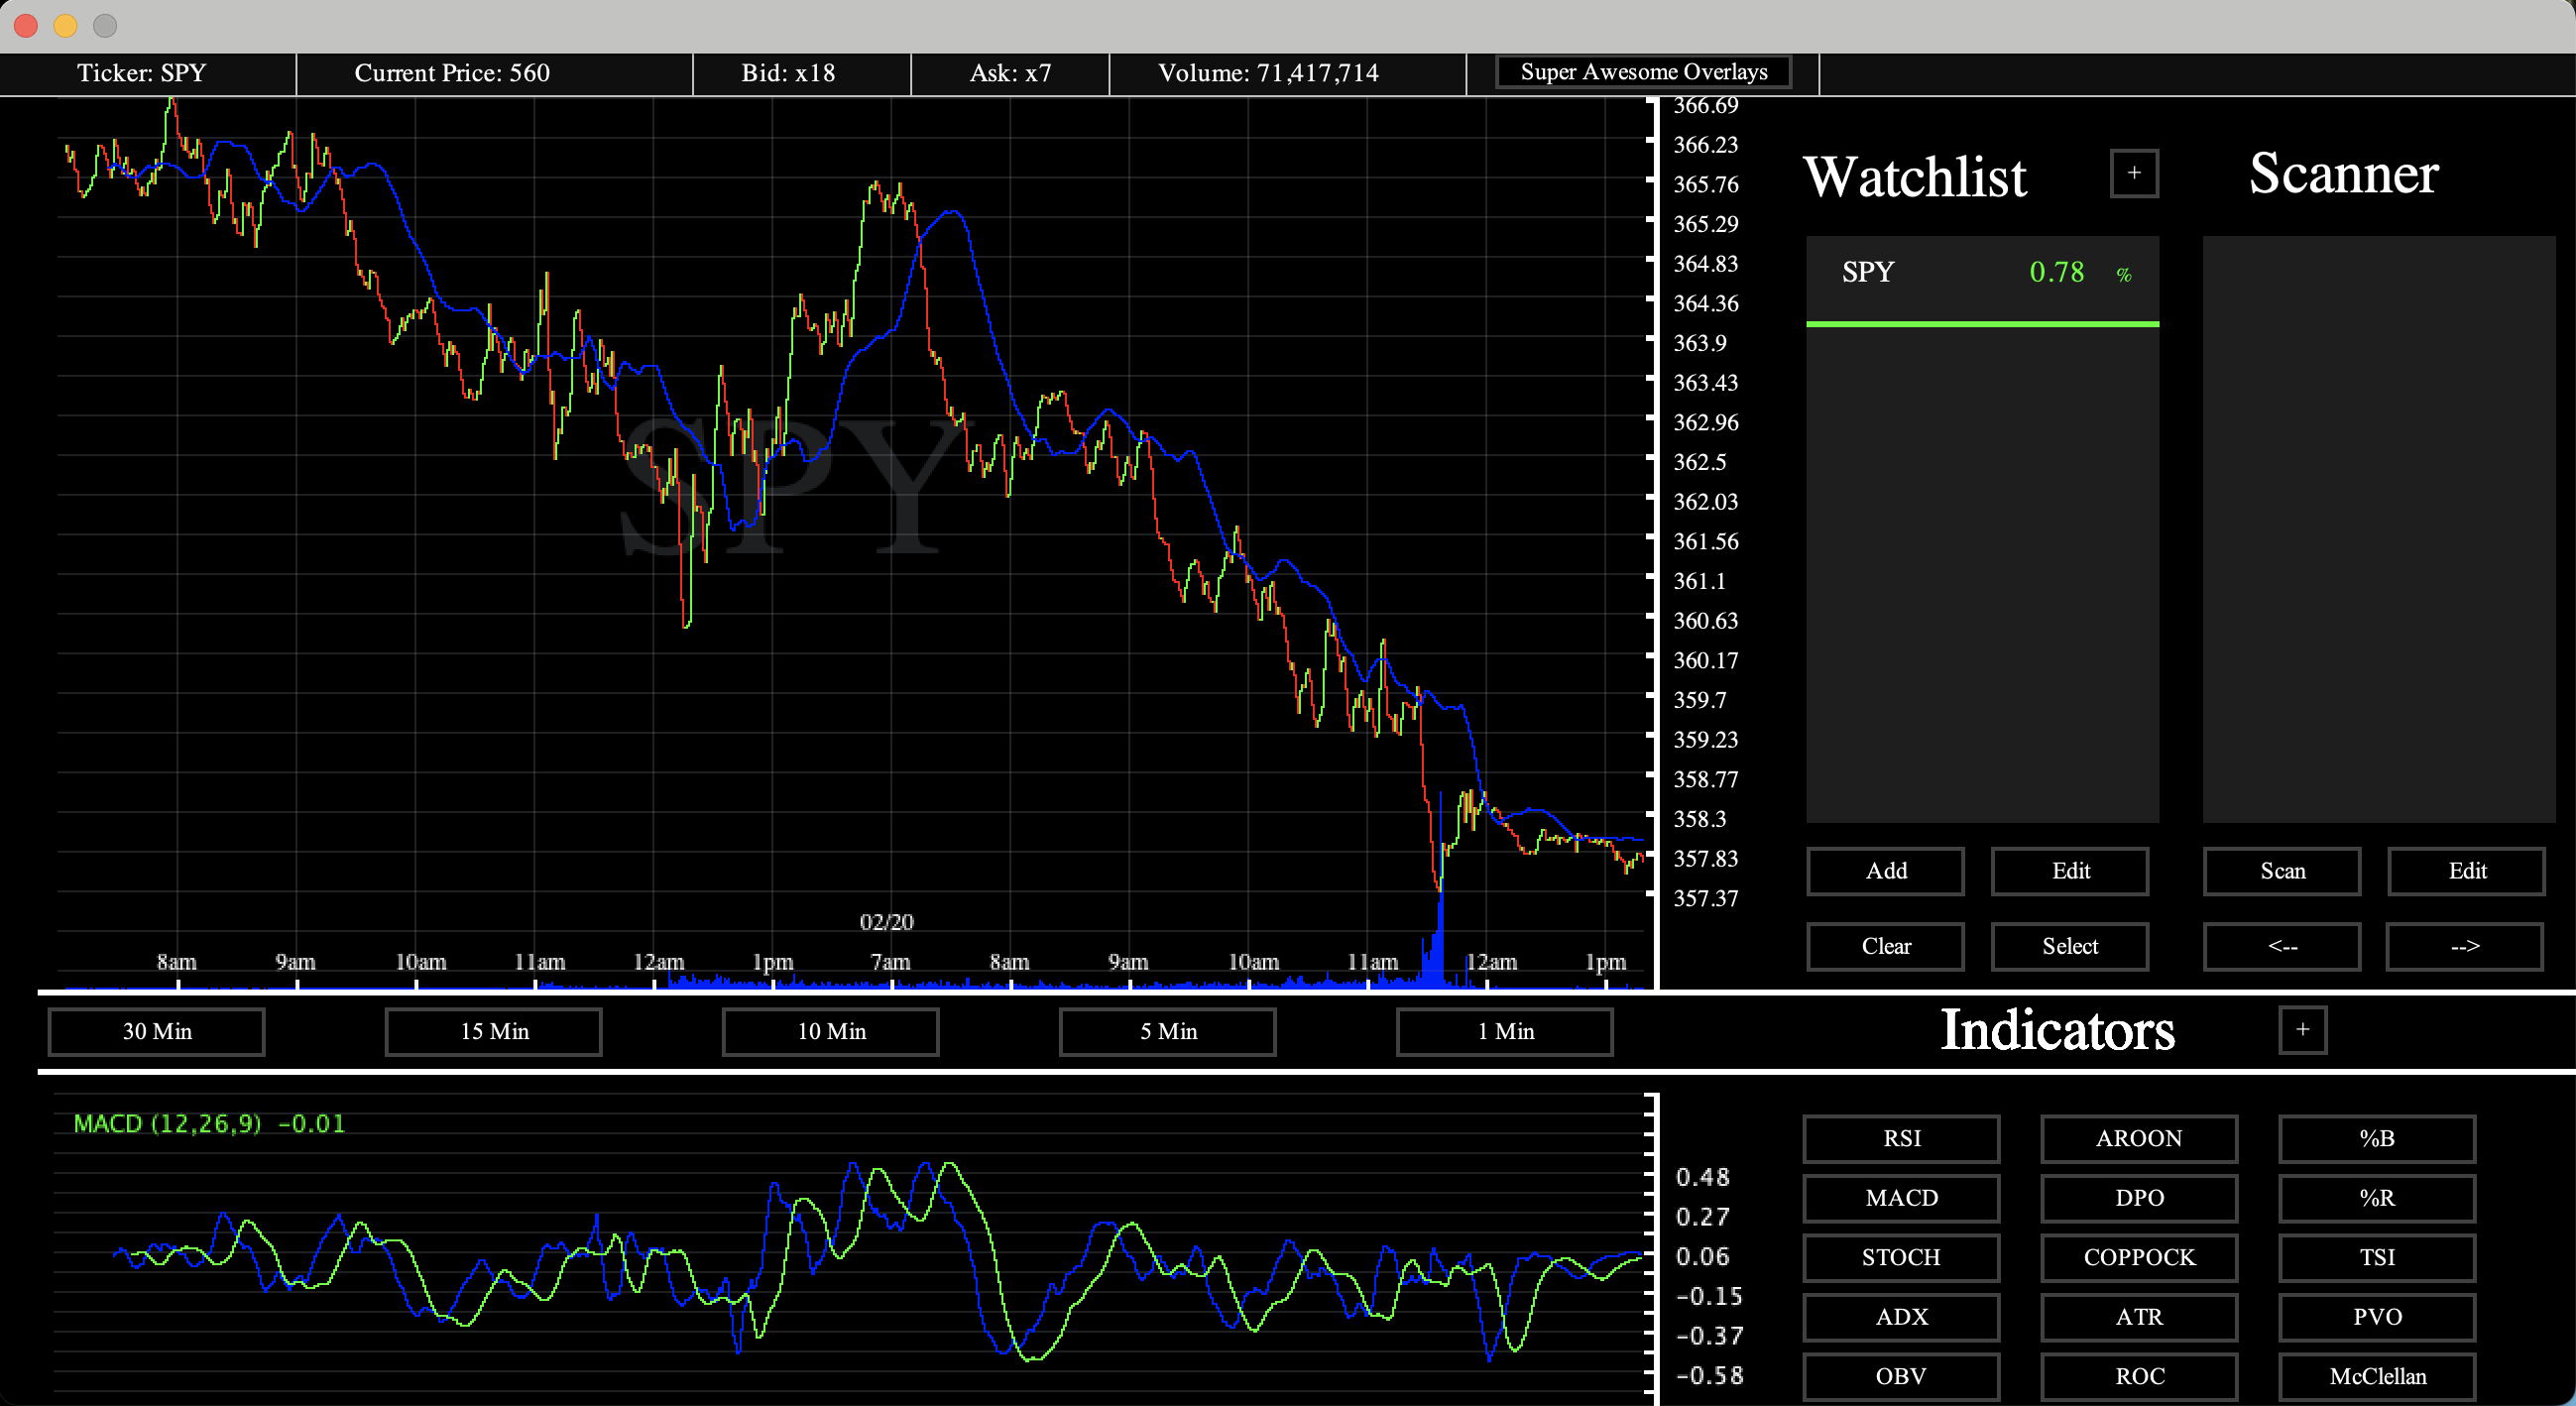Enable the STOCH indicator
This screenshot has height=1406, width=2576.
[x=1900, y=1257]
